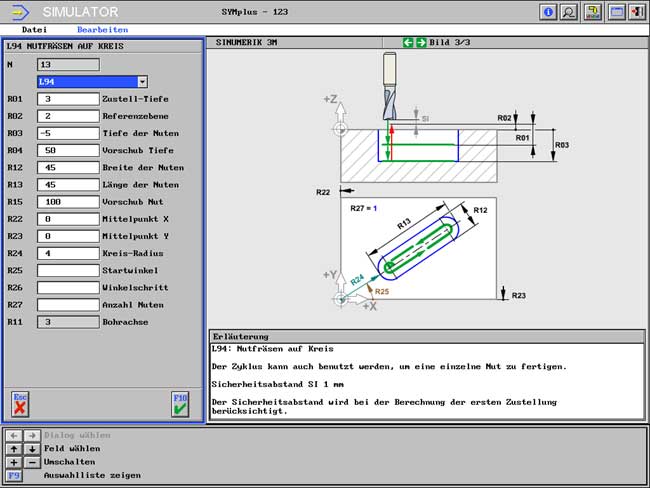The height and width of the screenshot is (488, 650).
Task: Open the Bearbeiten menu
Action: pyautogui.click(x=104, y=30)
